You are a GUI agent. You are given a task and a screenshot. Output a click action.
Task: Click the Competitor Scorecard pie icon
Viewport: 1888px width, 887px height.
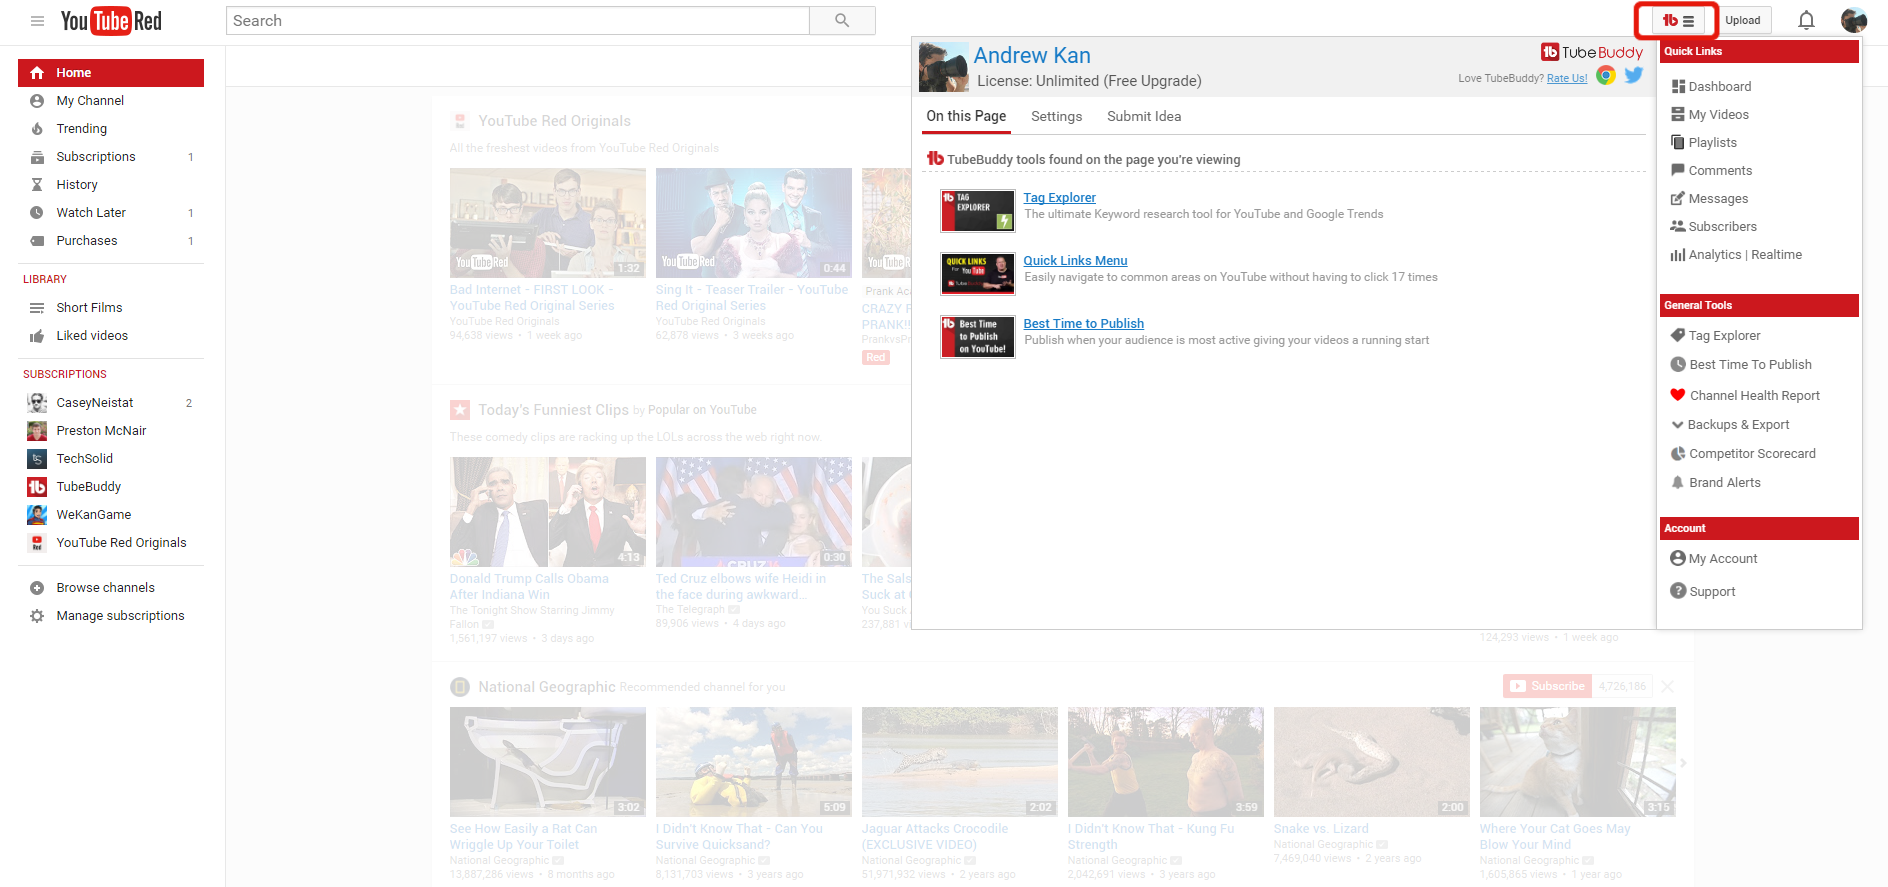1678,454
